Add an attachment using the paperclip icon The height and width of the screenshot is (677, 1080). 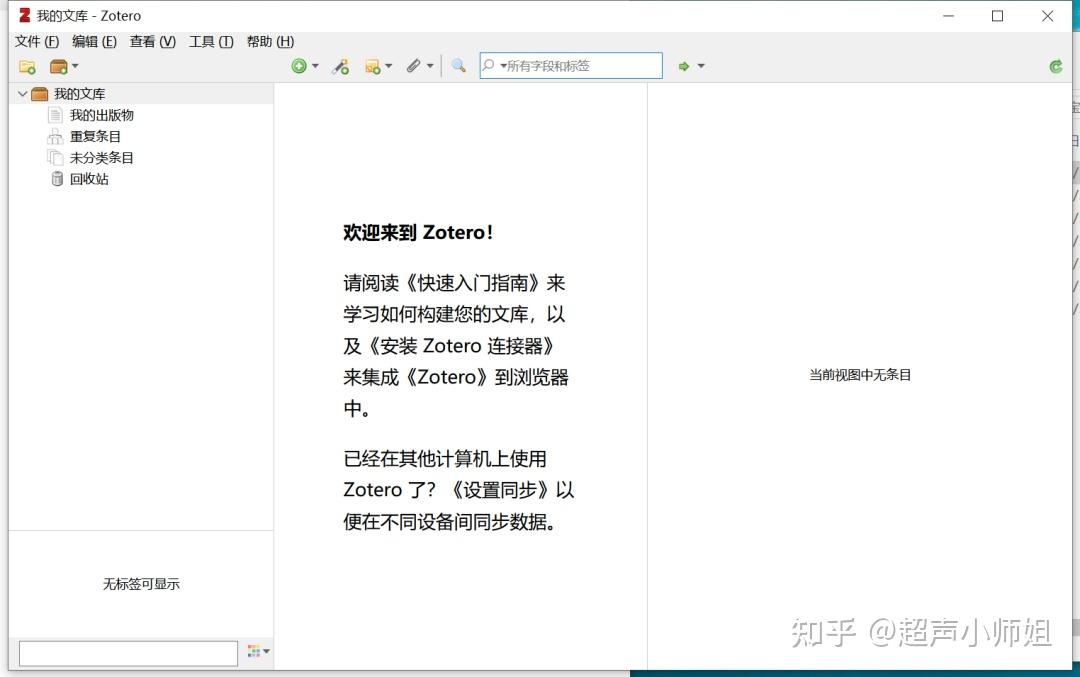pos(415,66)
